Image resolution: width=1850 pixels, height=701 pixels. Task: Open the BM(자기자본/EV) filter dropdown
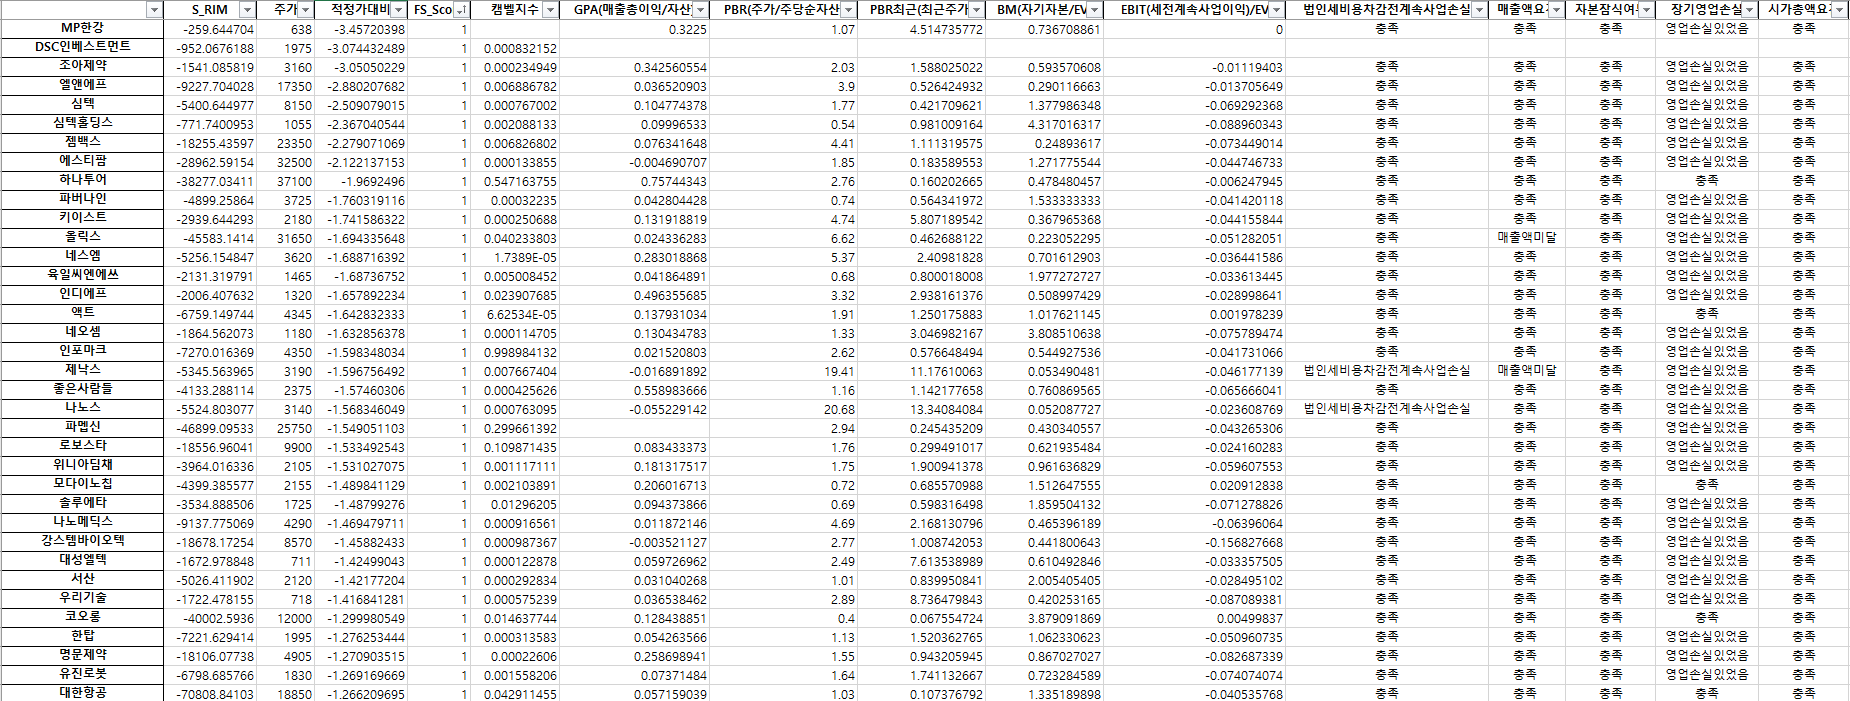(x=1094, y=10)
